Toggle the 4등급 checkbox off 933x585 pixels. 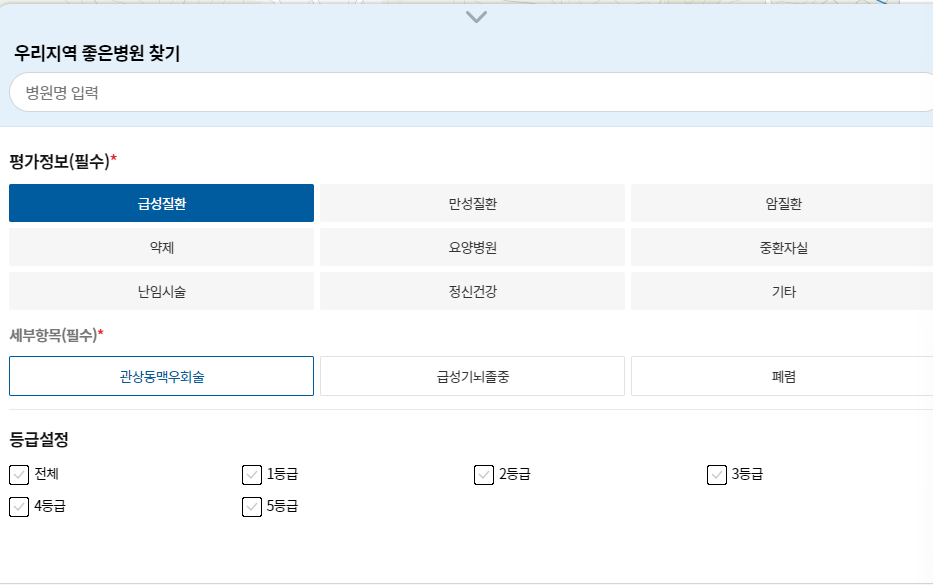pos(17,507)
